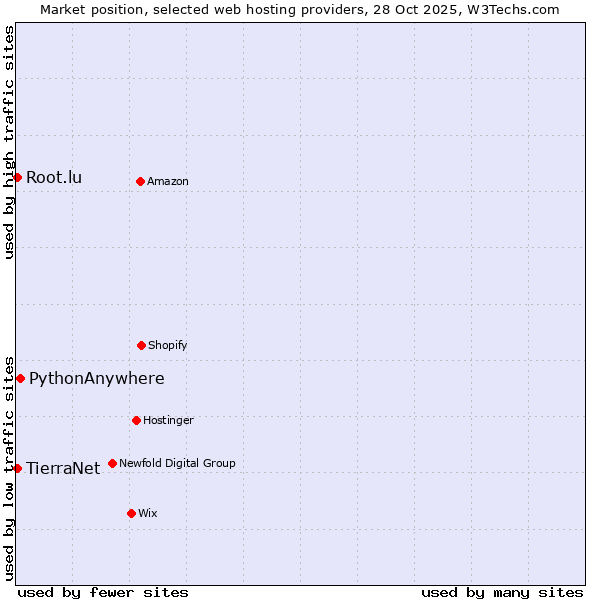Click the TierraNet text label

point(63,469)
